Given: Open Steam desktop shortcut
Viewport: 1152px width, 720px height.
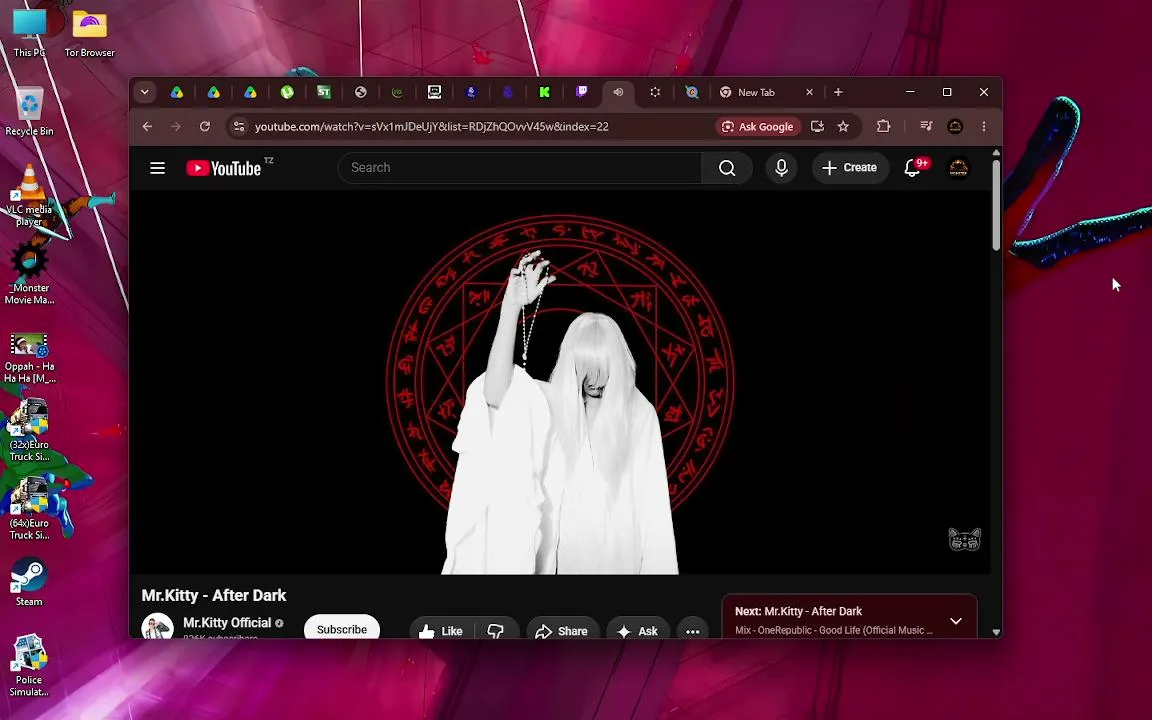Looking at the screenshot, I should click(x=29, y=582).
